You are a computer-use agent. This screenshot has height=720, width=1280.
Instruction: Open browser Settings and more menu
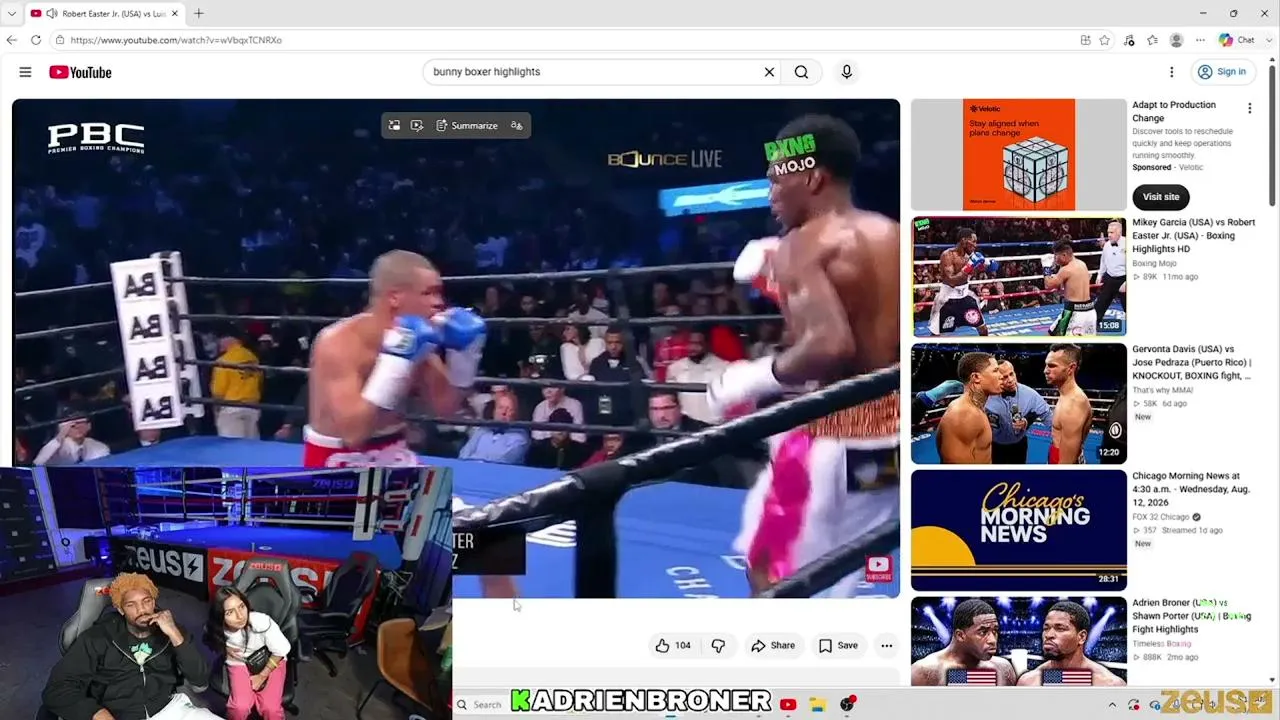(1200, 40)
